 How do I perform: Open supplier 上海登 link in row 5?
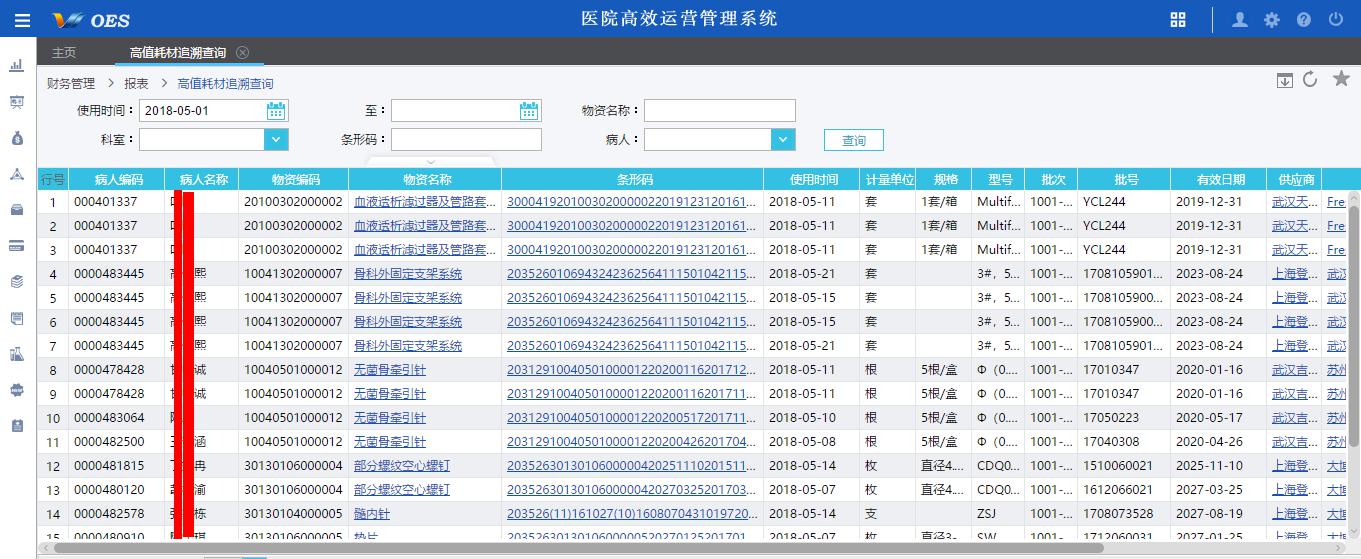pos(1294,298)
